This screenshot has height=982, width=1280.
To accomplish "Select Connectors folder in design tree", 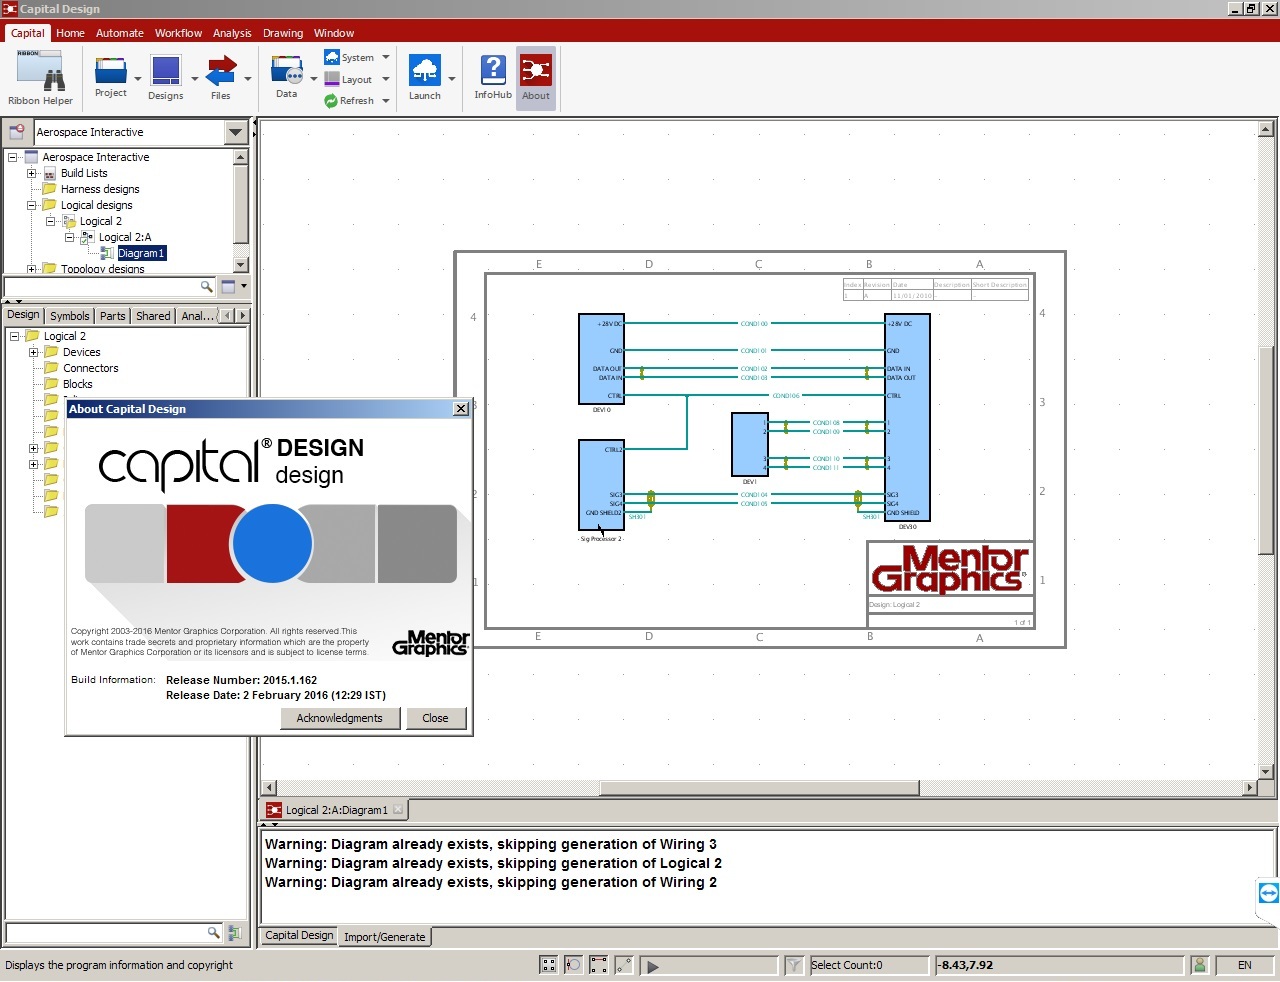I will coord(91,368).
